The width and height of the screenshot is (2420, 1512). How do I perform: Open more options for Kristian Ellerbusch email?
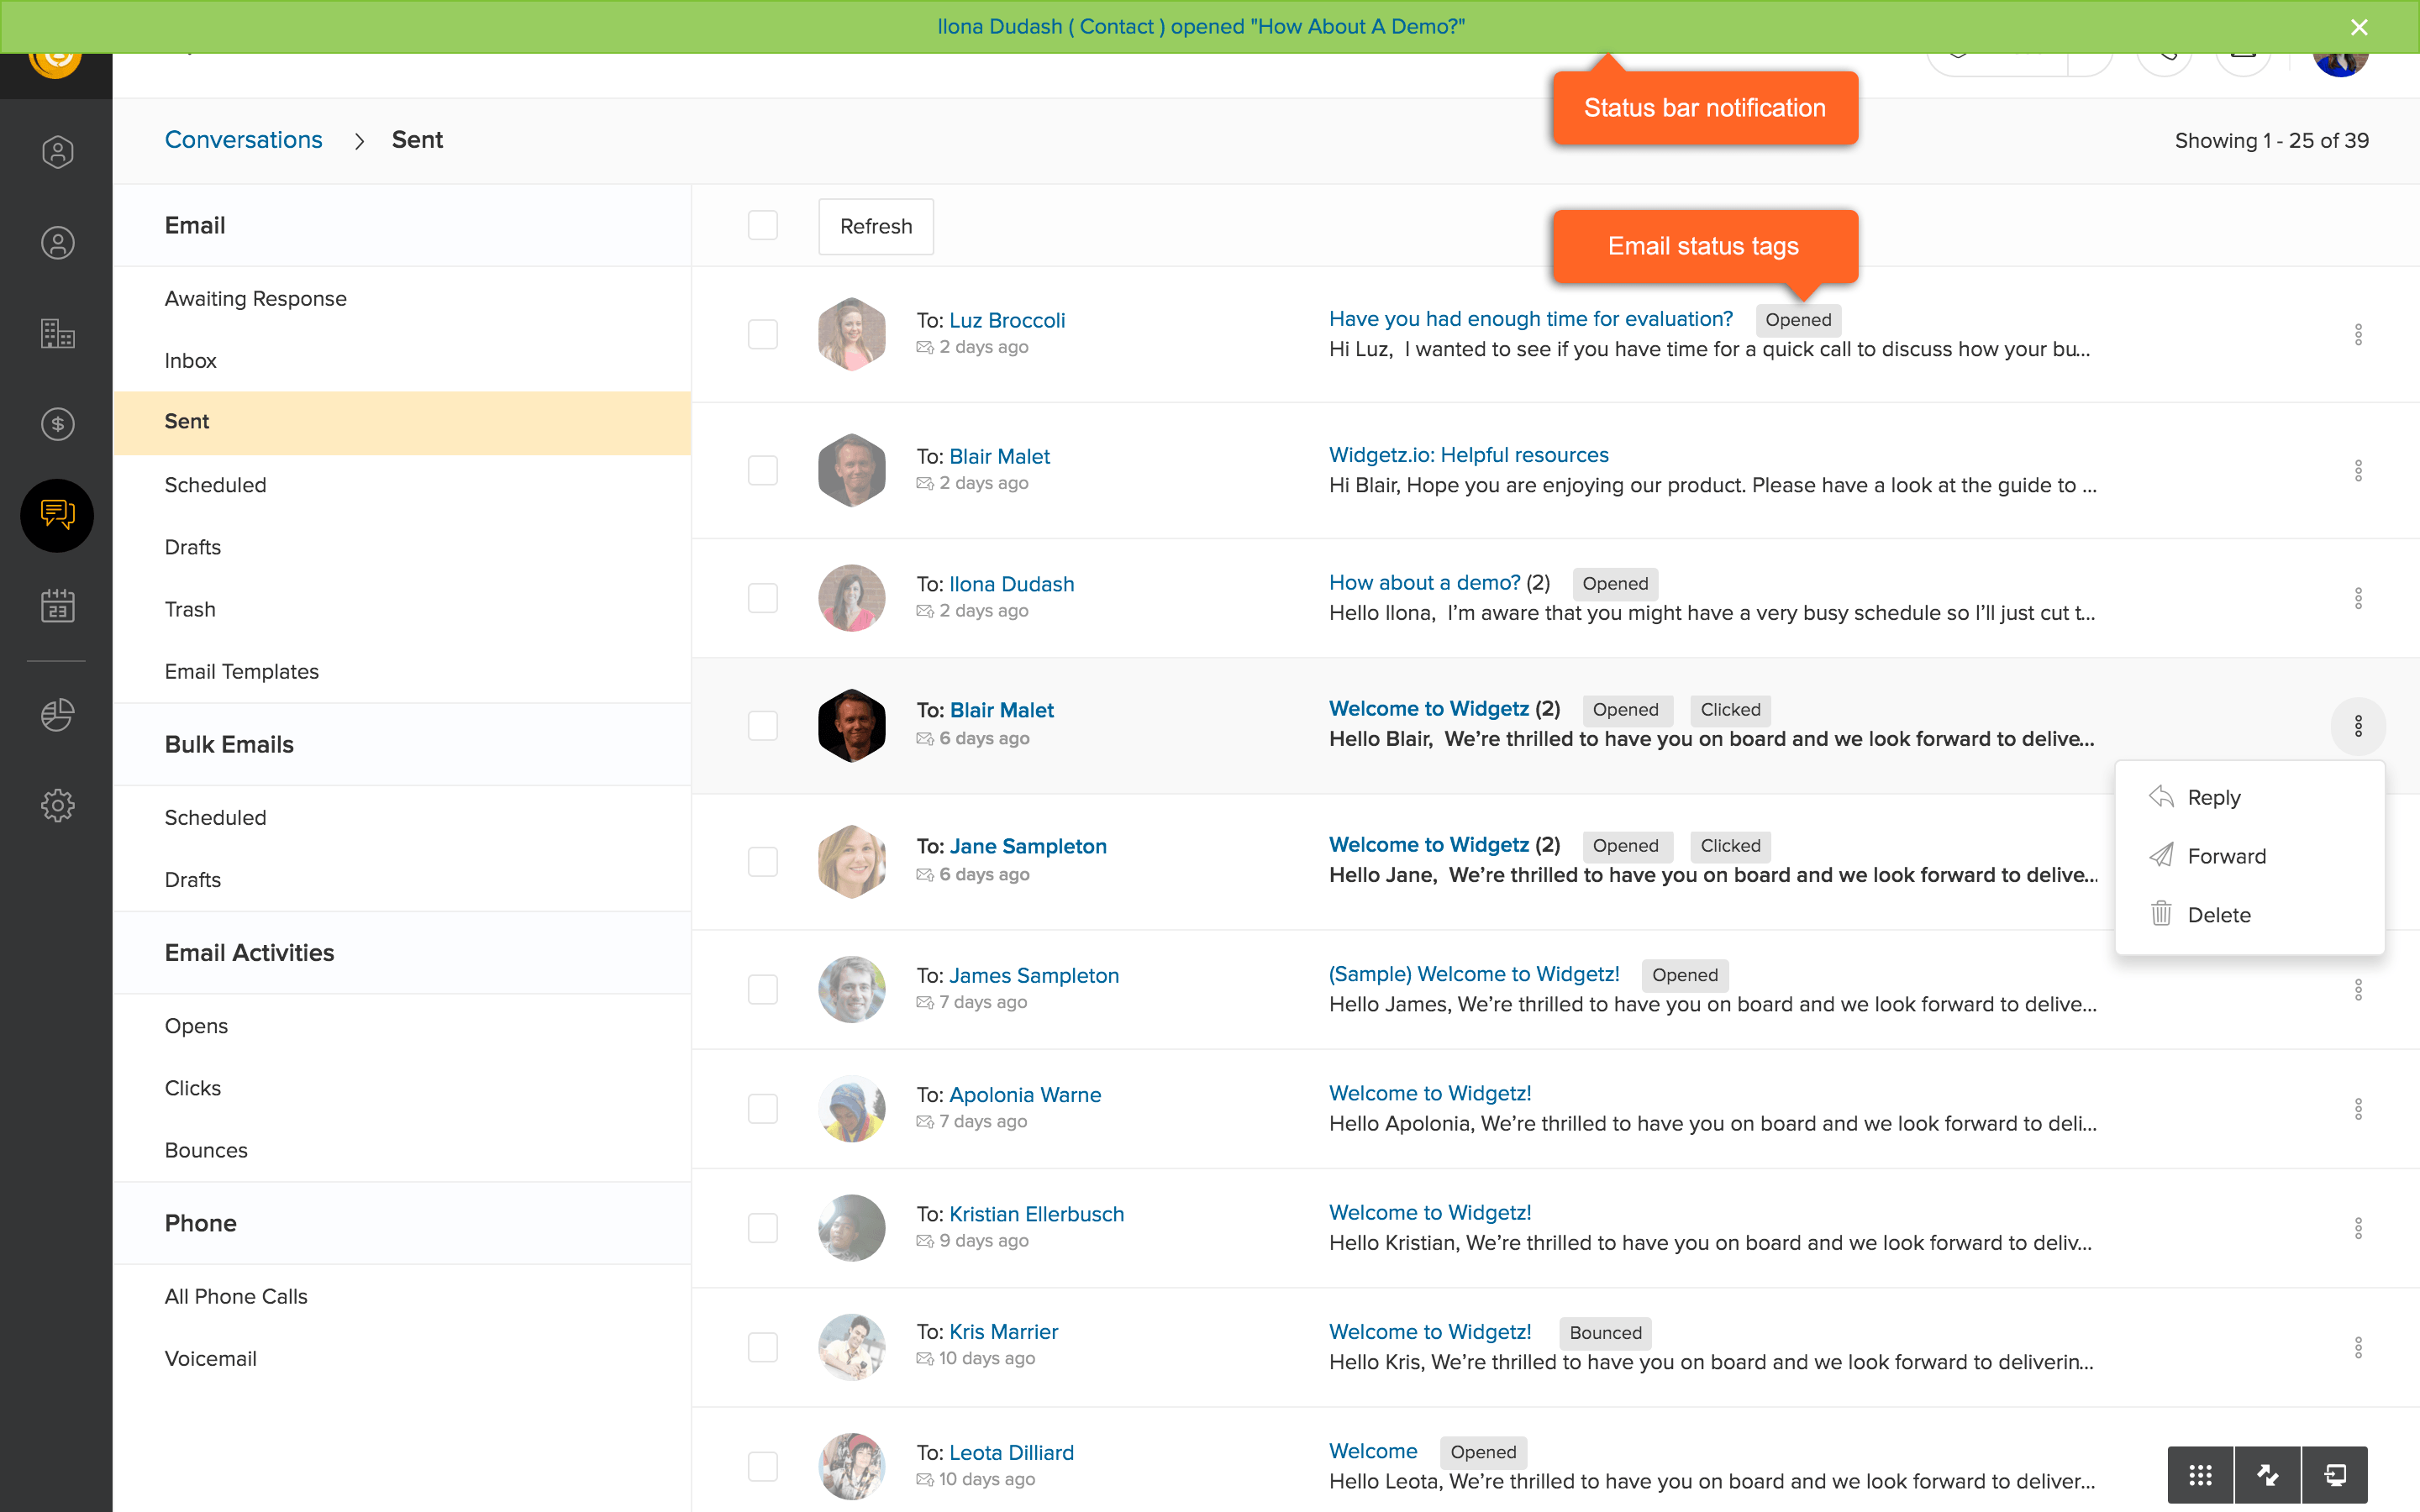pos(2358,1228)
